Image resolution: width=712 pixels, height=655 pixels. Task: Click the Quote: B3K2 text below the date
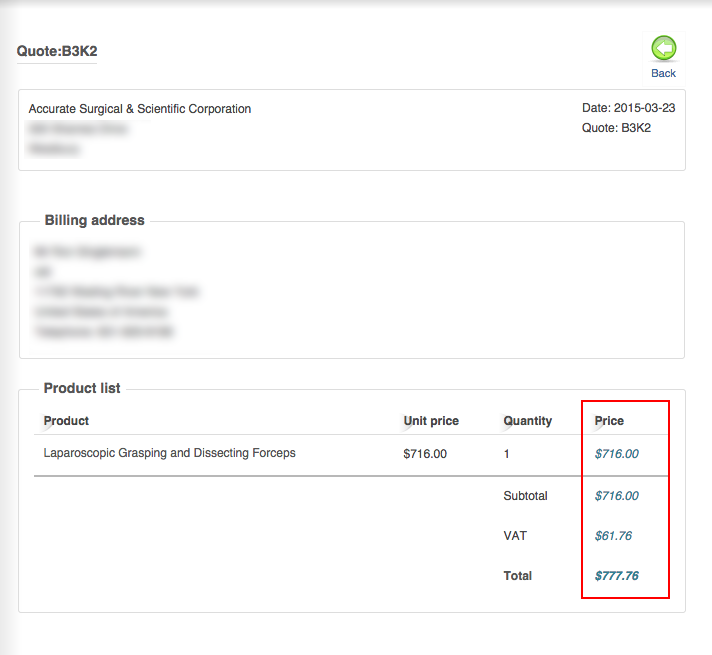(616, 128)
